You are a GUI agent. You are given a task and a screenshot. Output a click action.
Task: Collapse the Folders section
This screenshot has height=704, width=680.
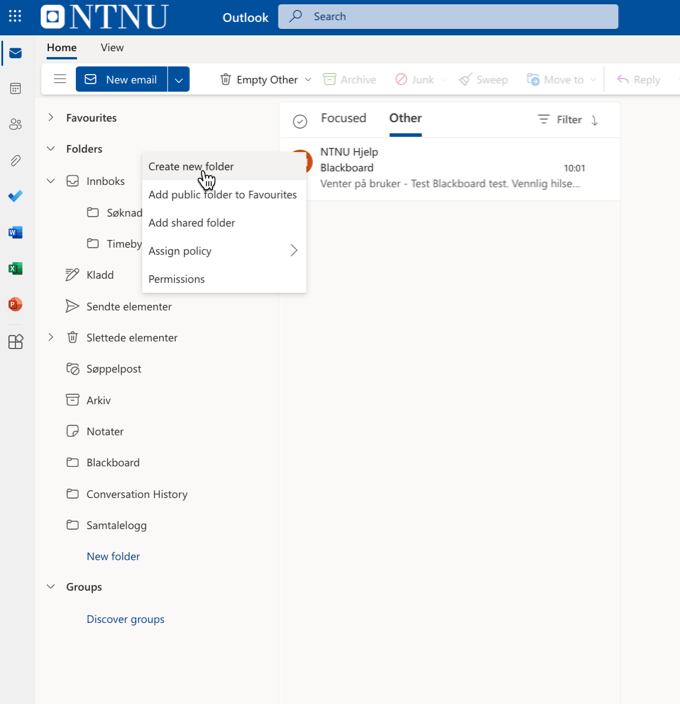tap(51, 149)
